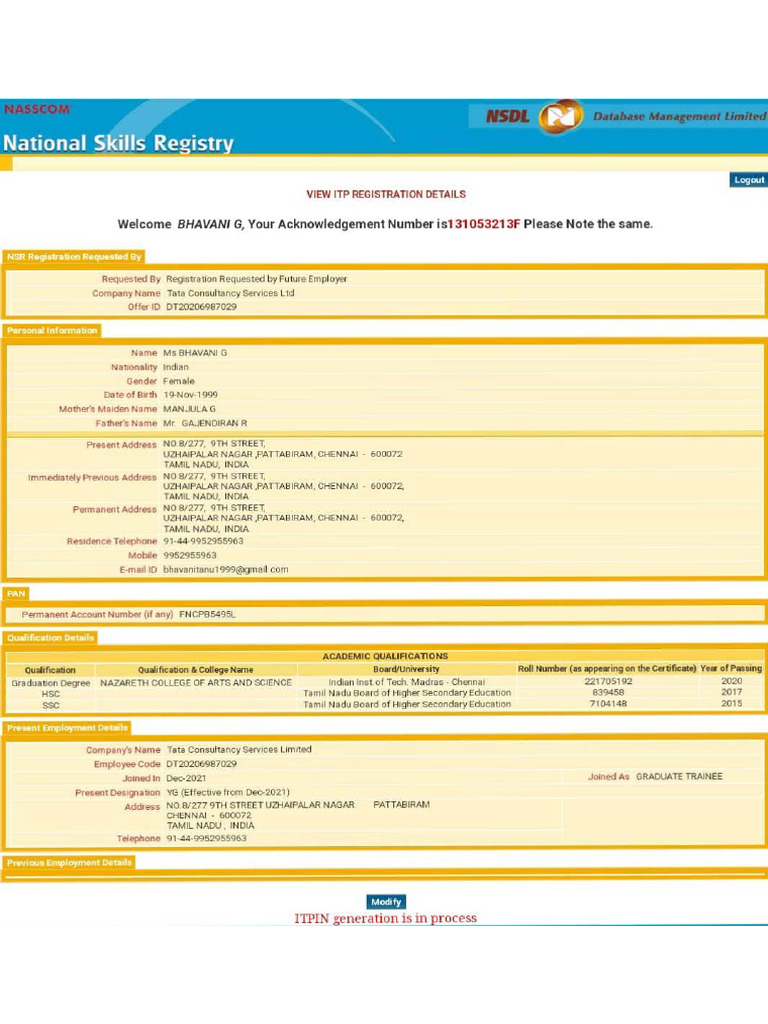Image resolution: width=768 pixels, height=1024 pixels.
Task: Select the 'Previous Employment Details' section header
Action: click(x=69, y=862)
